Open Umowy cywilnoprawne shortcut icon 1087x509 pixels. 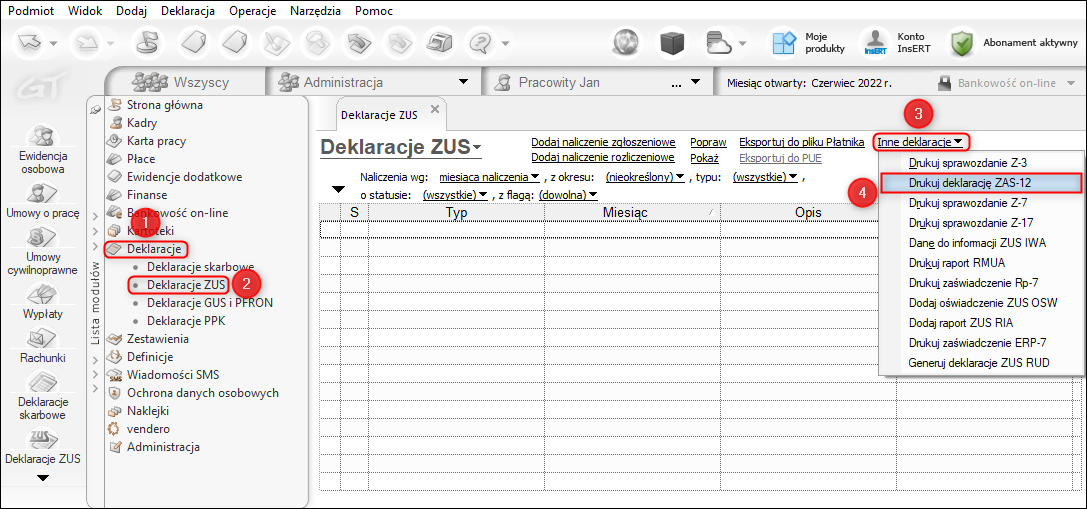coord(42,250)
